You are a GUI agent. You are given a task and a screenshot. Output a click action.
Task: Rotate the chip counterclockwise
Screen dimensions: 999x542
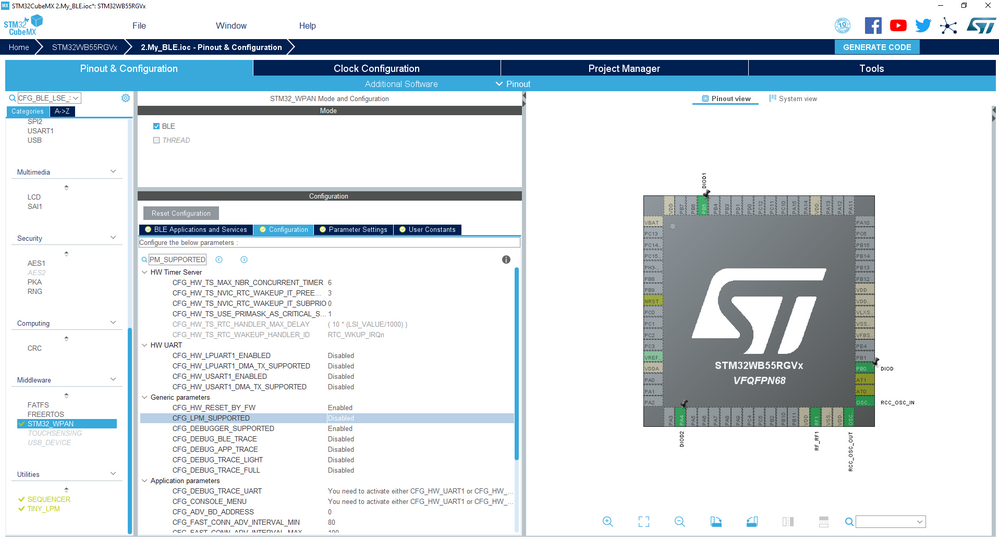(x=752, y=522)
